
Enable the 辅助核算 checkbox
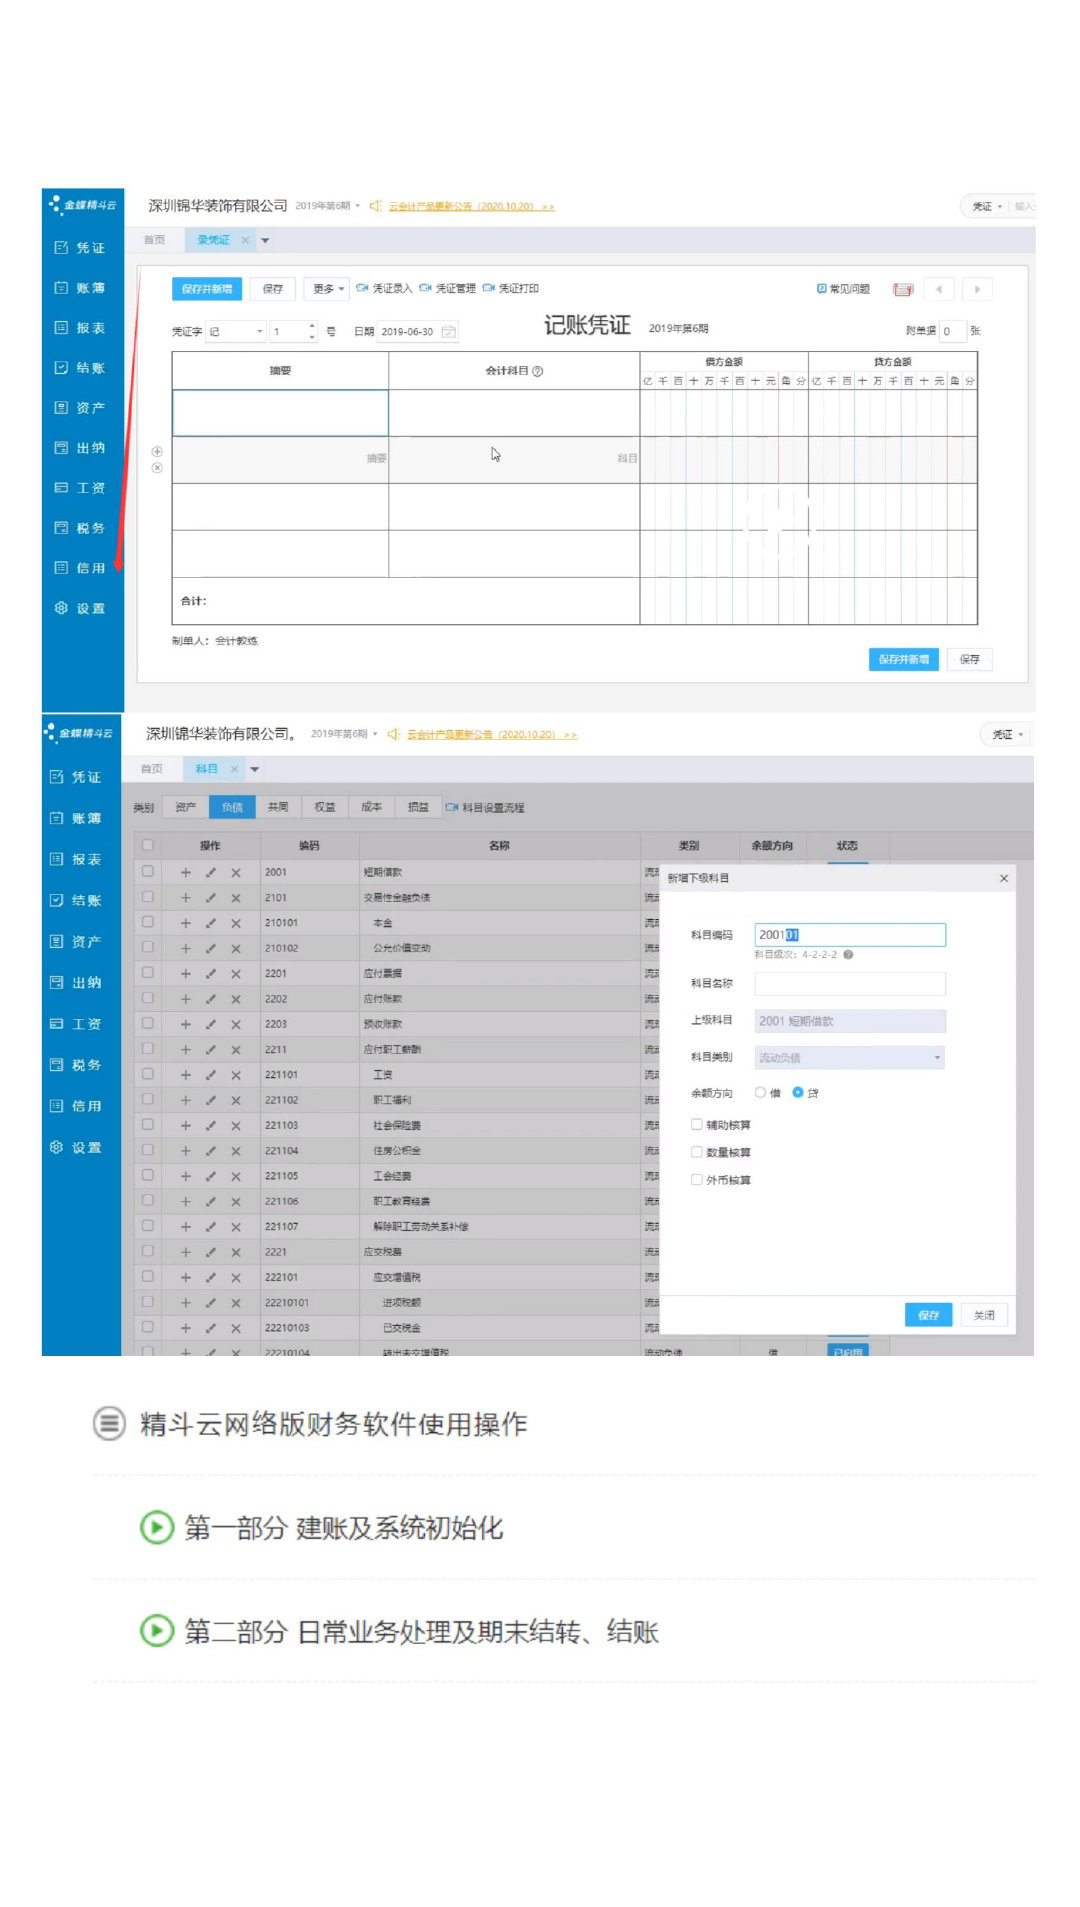tap(697, 1124)
